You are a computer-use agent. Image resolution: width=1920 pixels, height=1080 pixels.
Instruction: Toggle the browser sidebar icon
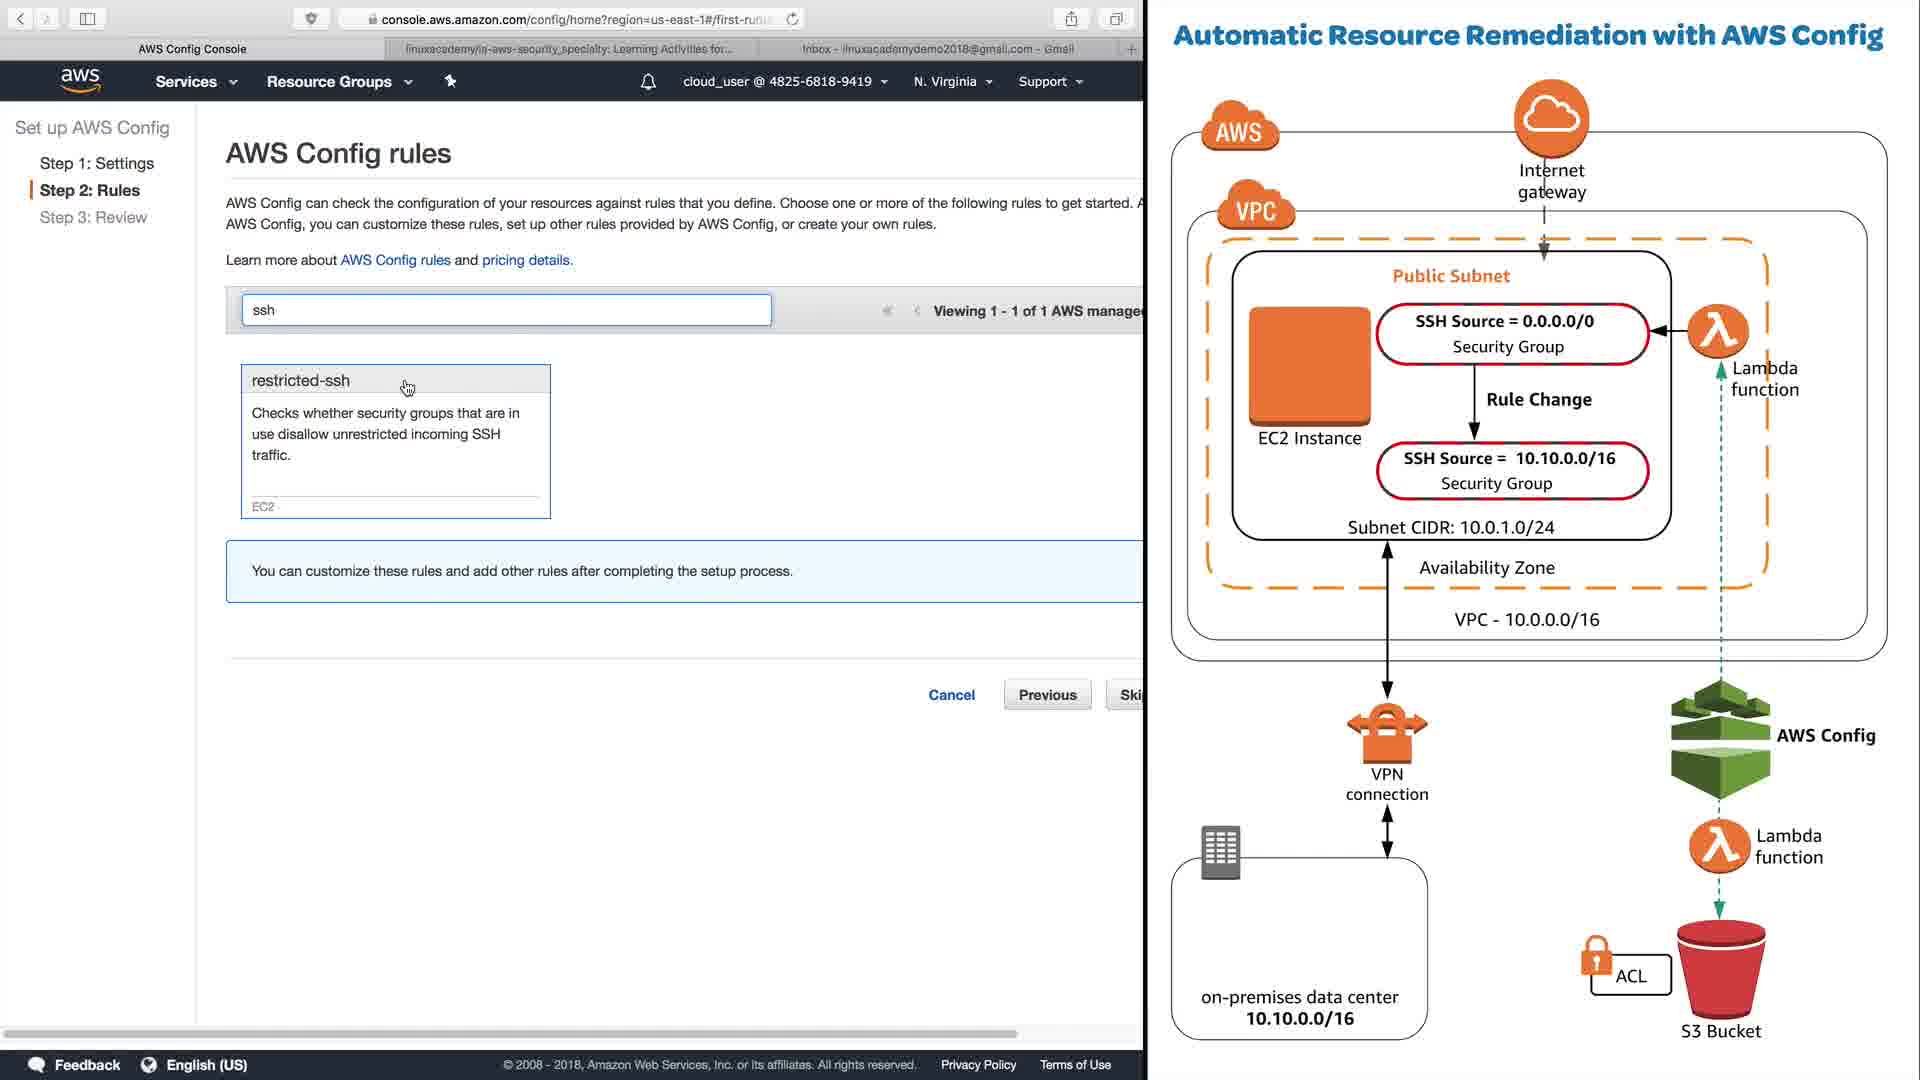coord(87,19)
